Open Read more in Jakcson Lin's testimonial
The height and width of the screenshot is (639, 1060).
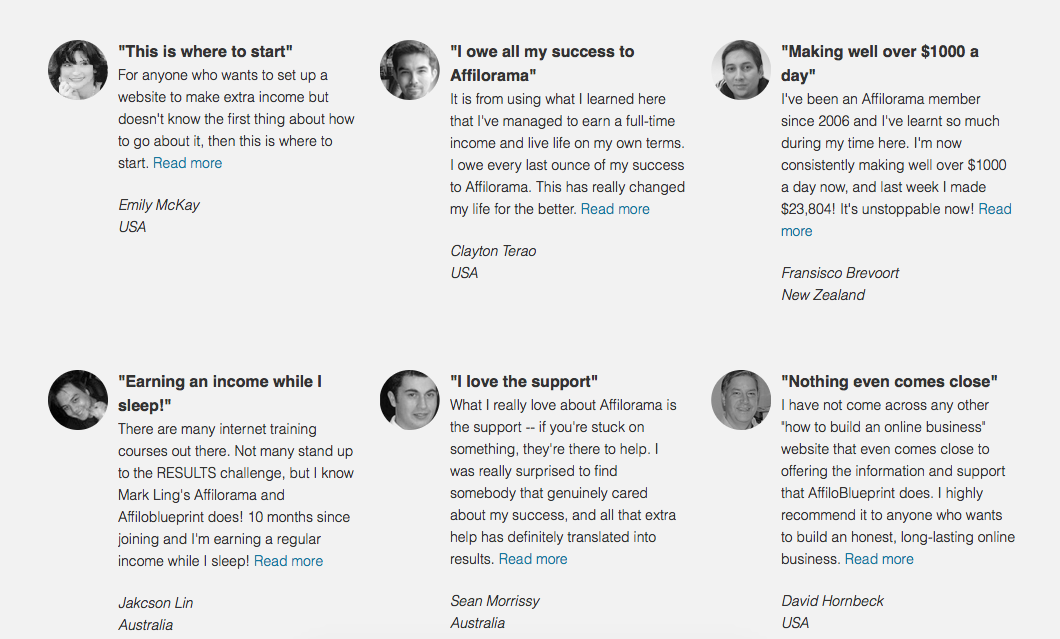289,561
